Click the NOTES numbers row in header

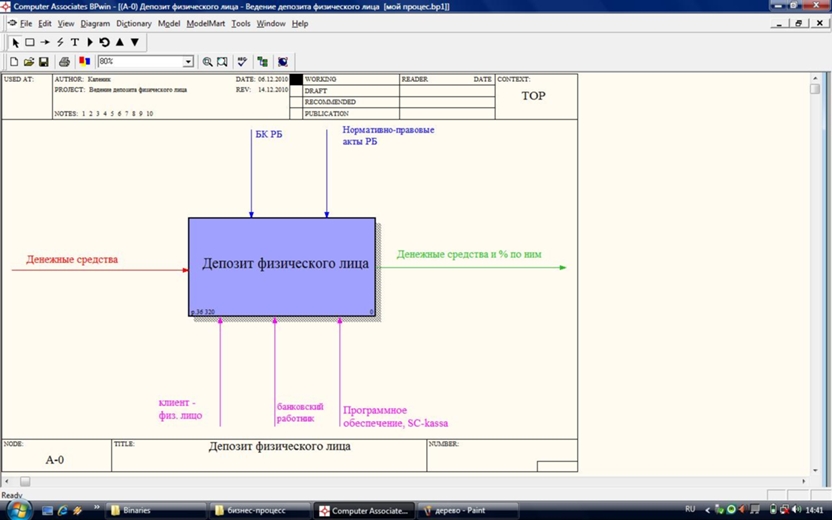tap(117, 114)
